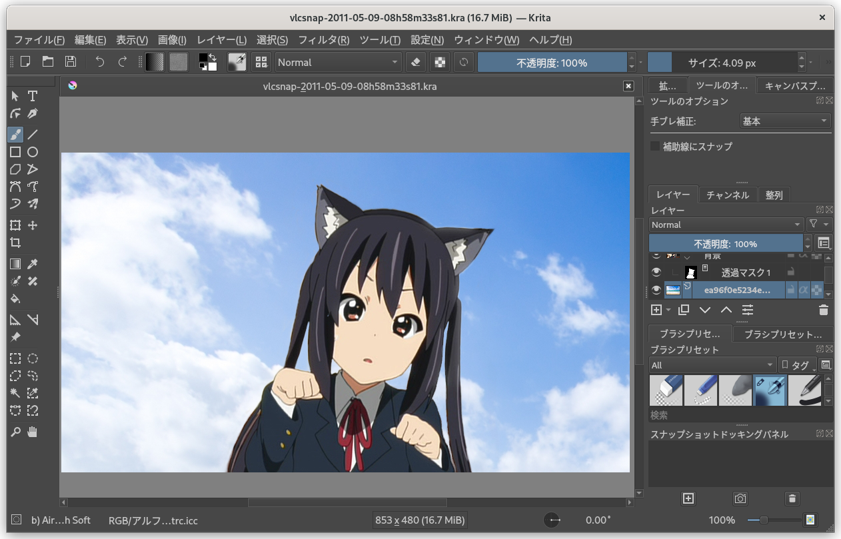Select the Zoom magnifier tool
841x539 pixels.
[15, 432]
